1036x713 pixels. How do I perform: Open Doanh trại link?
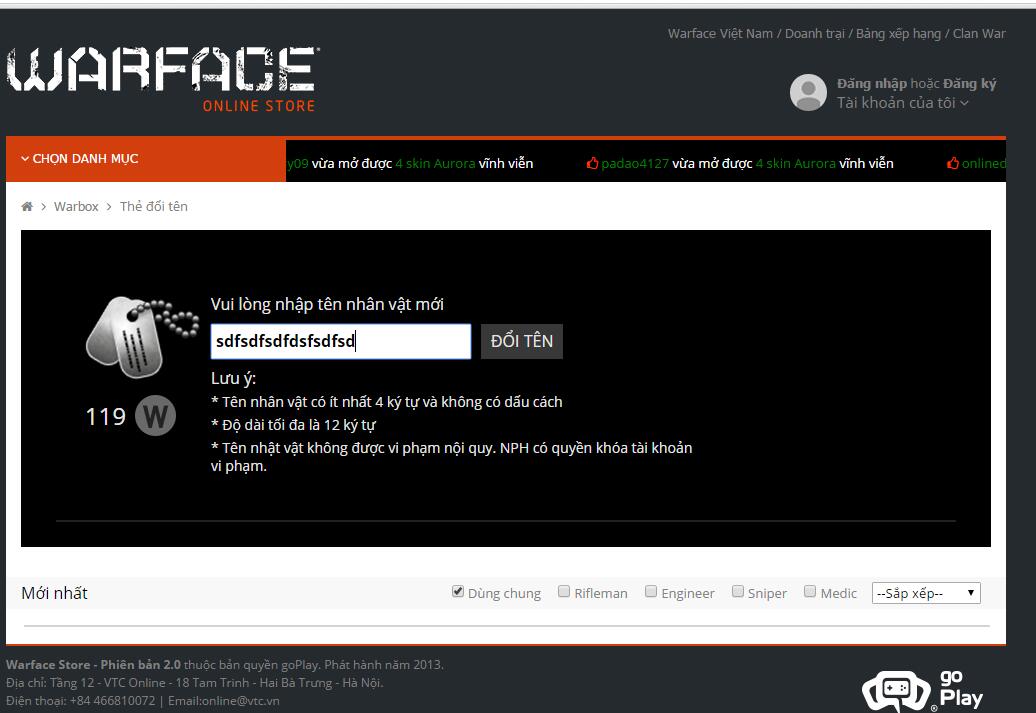(814, 34)
